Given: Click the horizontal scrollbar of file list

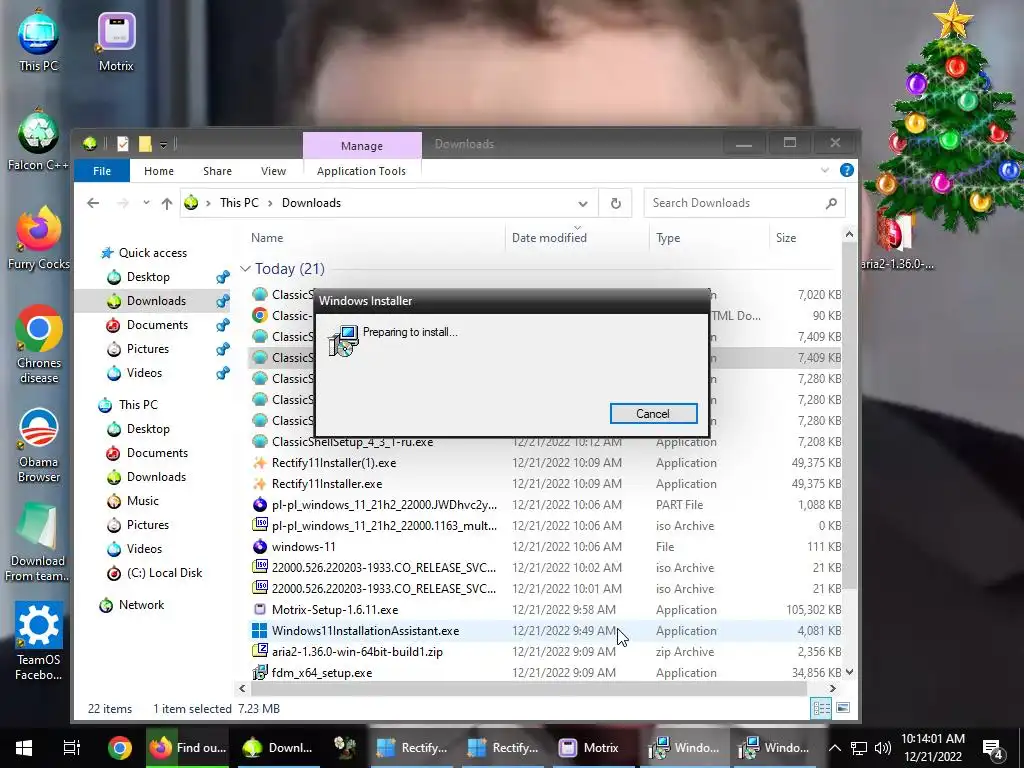Looking at the screenshot, I should pos(530,688).
